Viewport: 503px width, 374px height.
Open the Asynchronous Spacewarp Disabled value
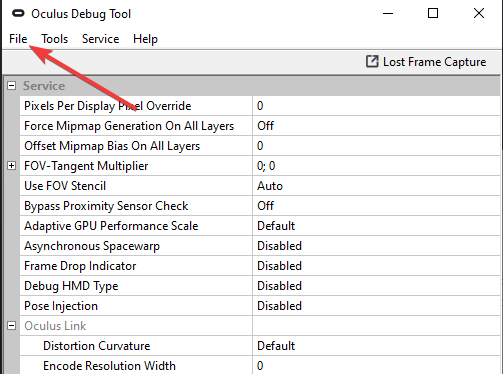[377, 246]
